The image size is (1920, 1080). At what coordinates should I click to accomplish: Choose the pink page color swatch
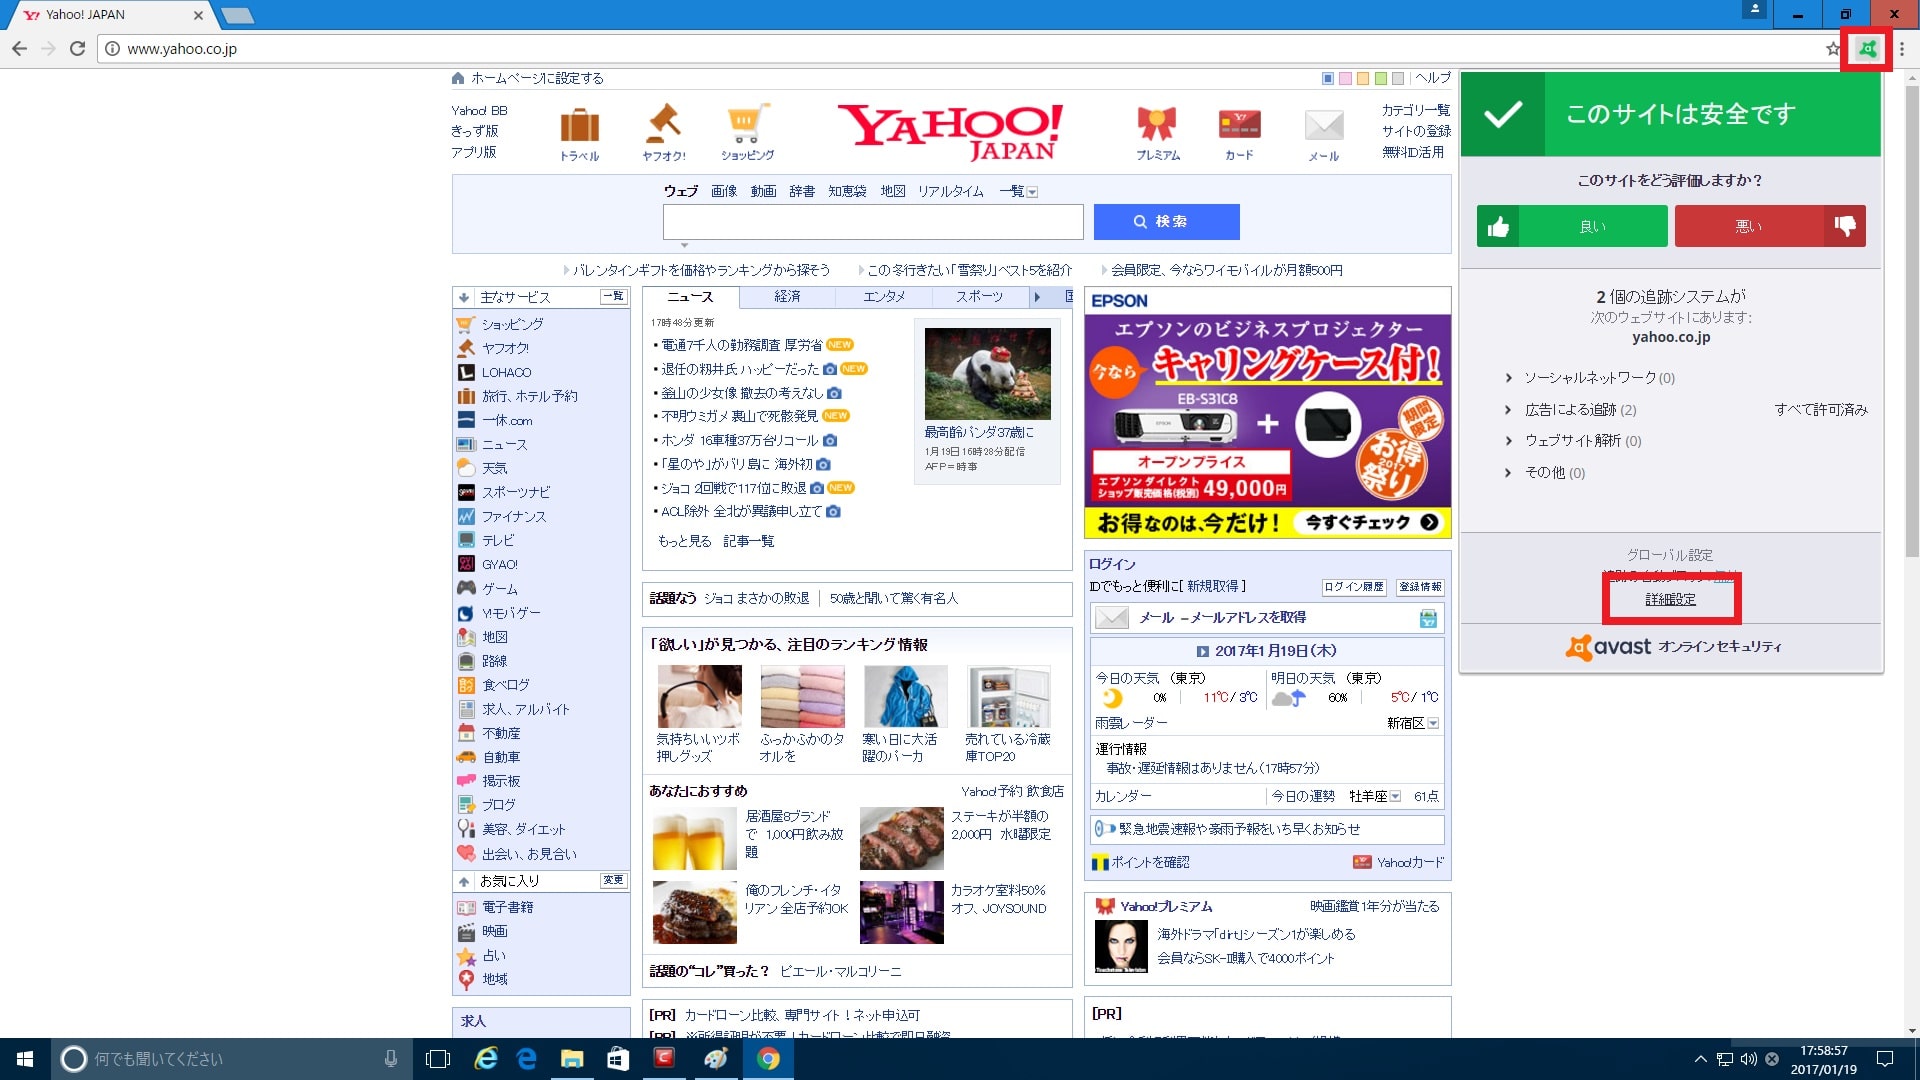point(1345,78)
